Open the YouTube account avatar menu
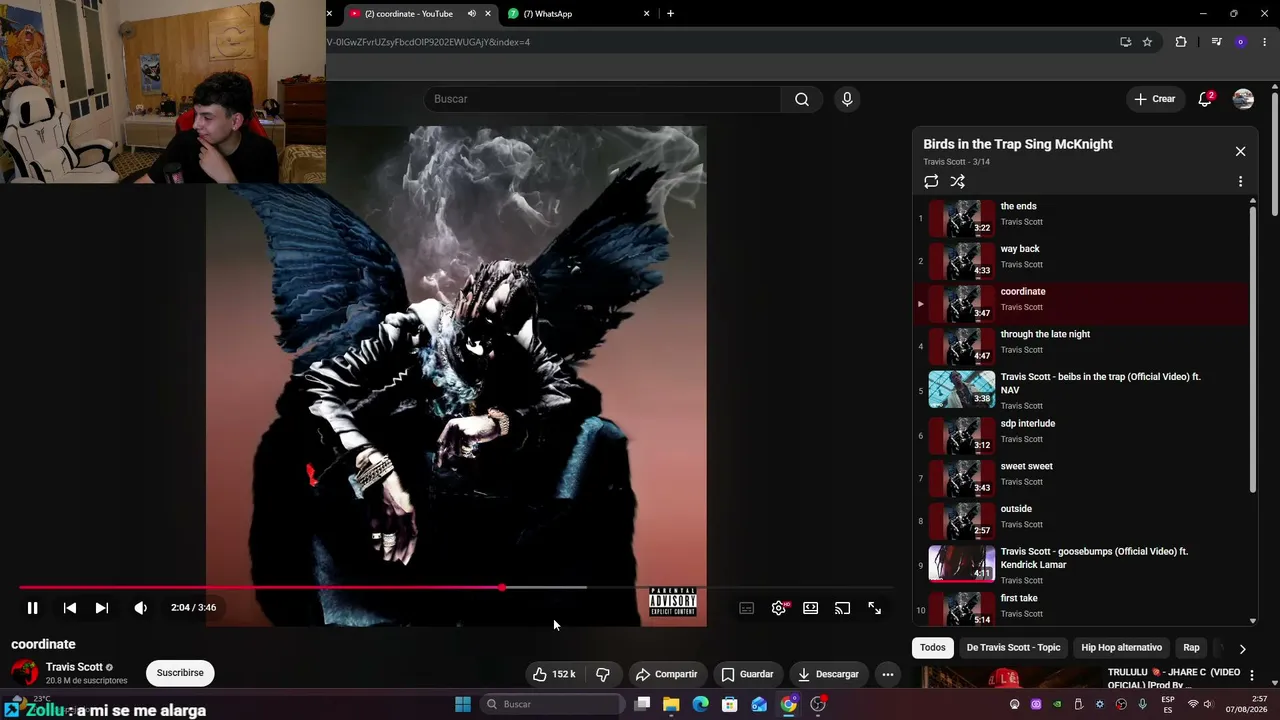This screenshot has width=1280, height=720. (x=1243, y=99)
